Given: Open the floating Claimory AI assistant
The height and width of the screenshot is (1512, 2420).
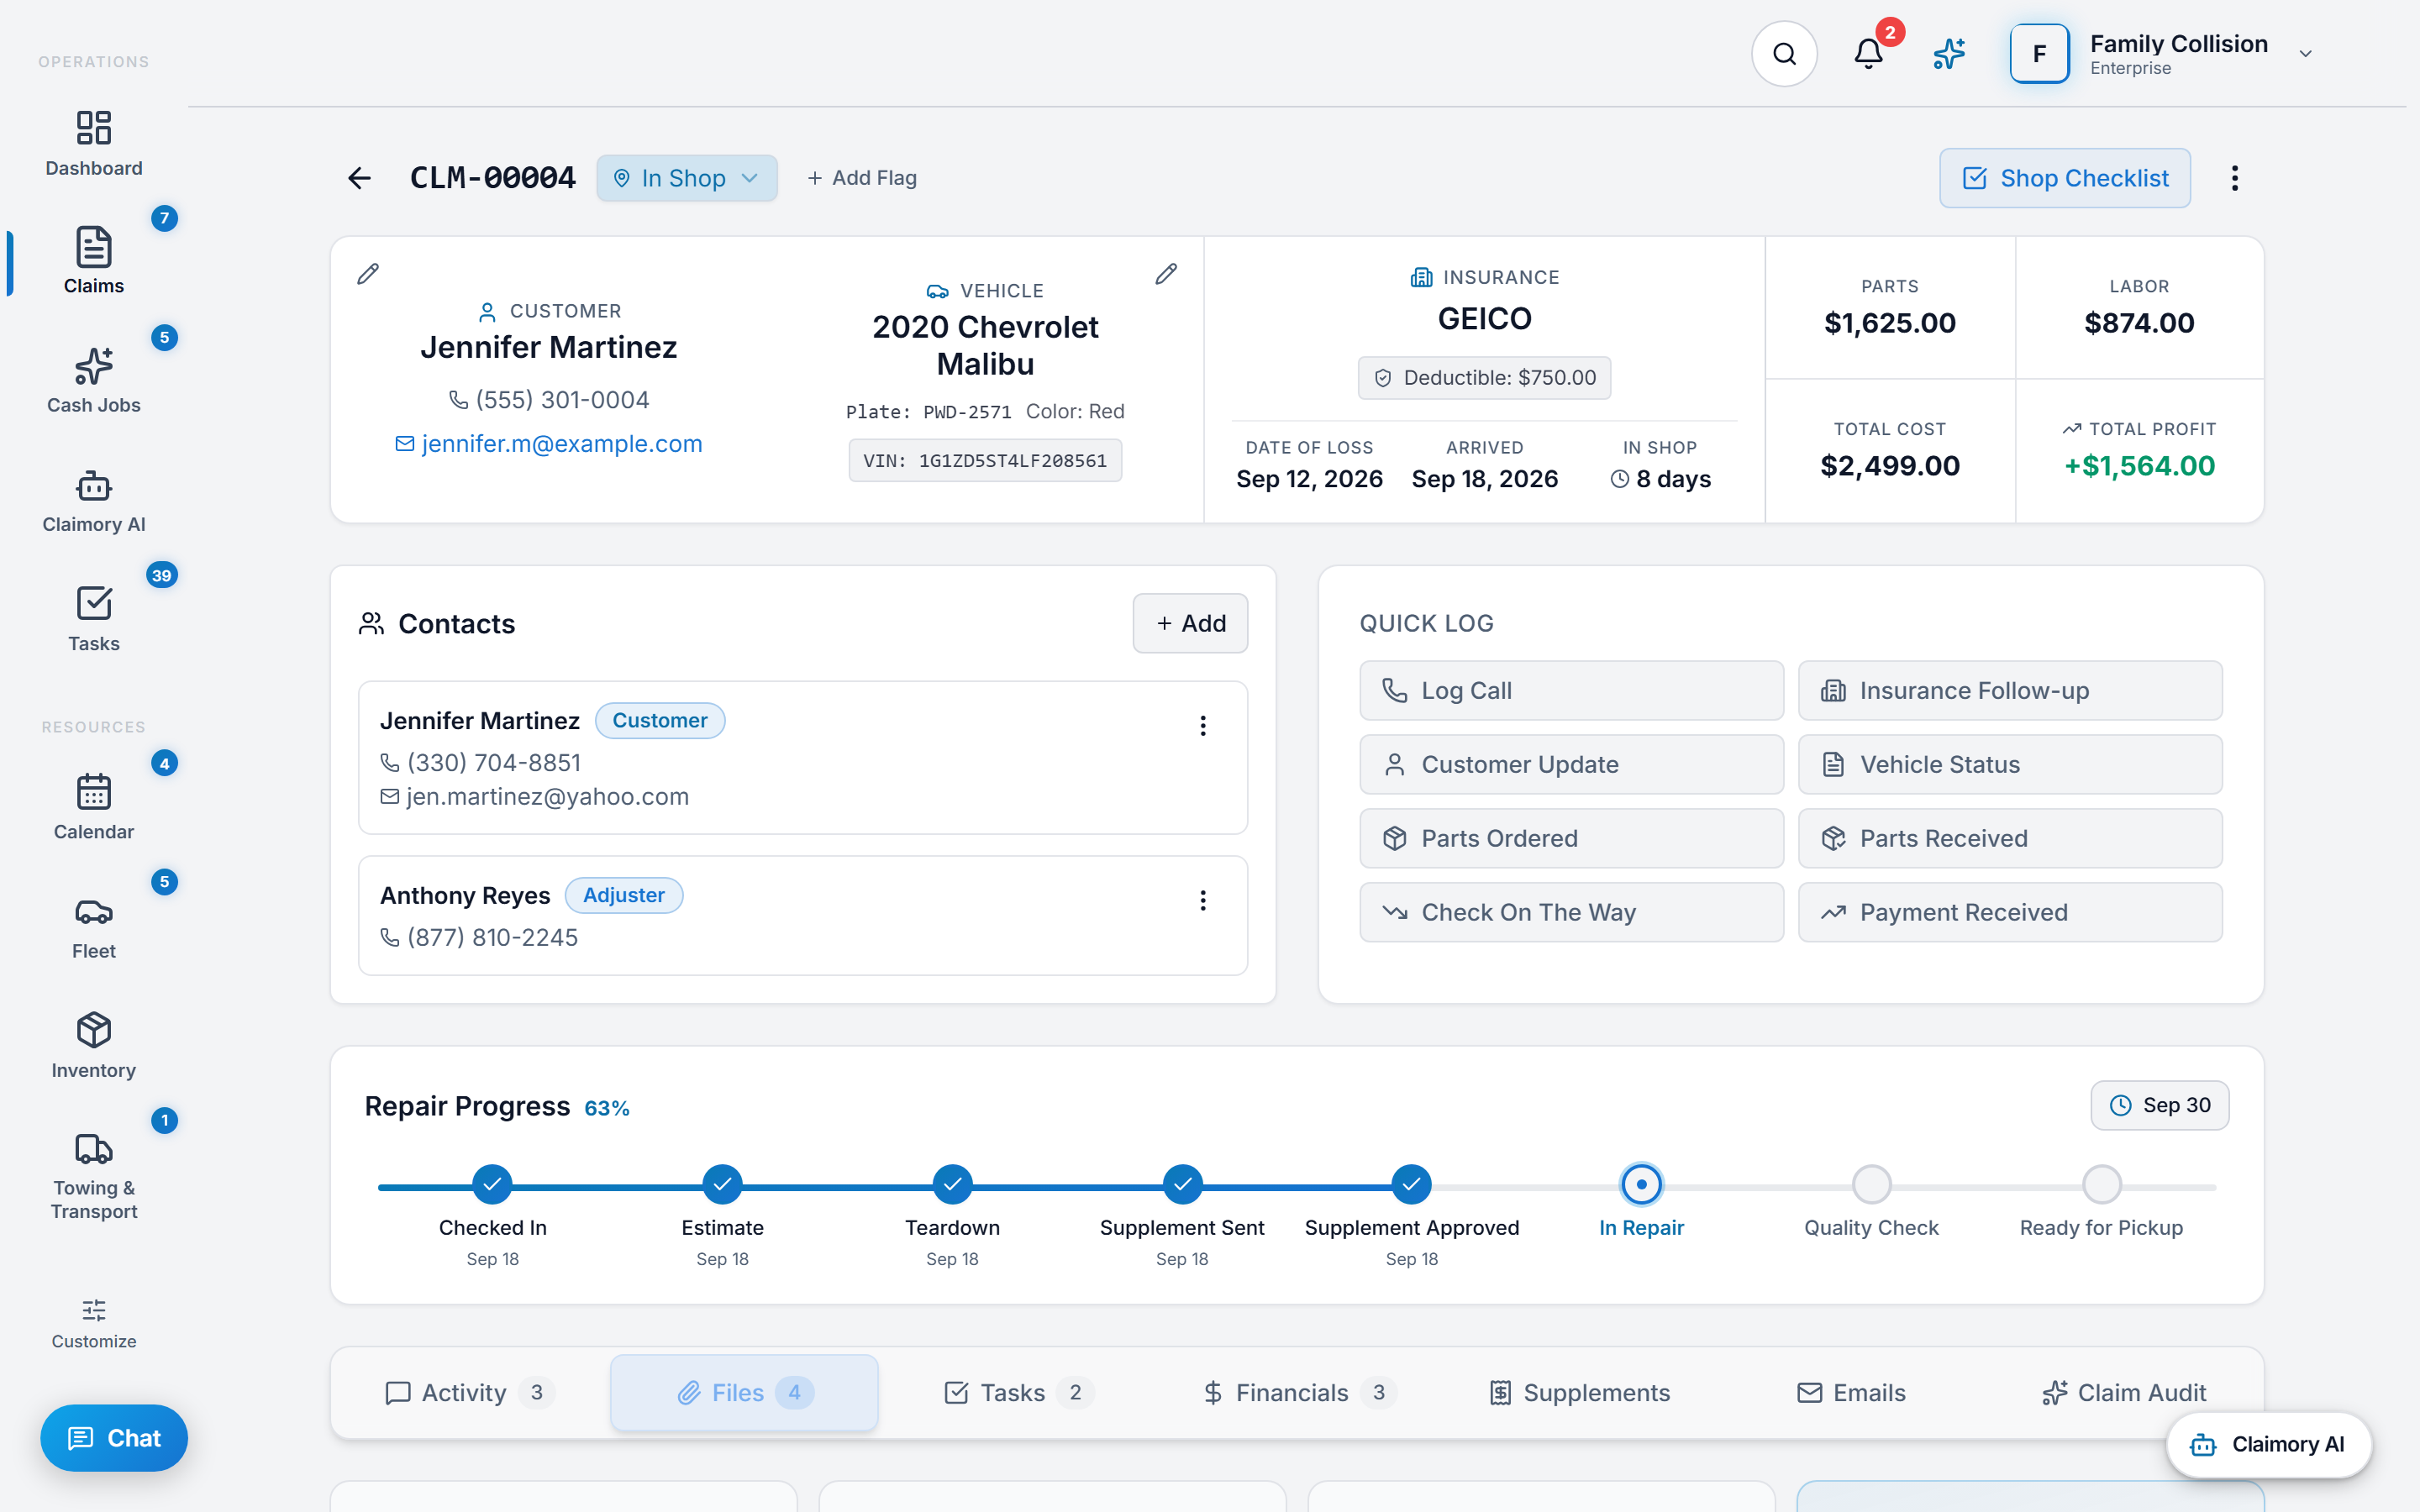Looking at the screenshot, I should point(2268,1444).
